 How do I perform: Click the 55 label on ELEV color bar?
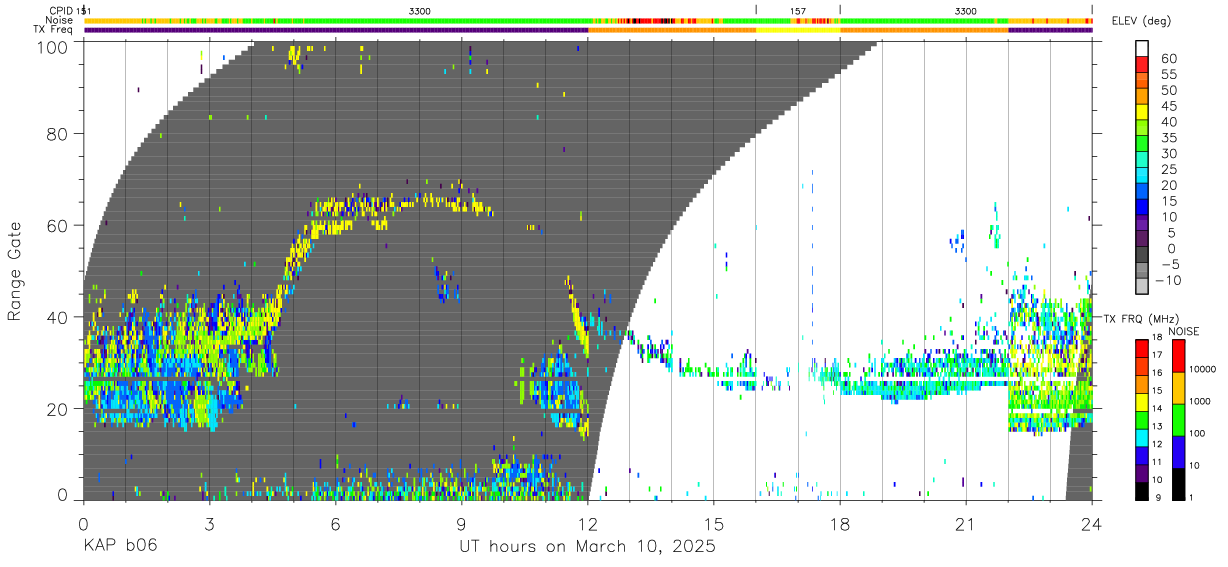click(x=1168, y=74)
